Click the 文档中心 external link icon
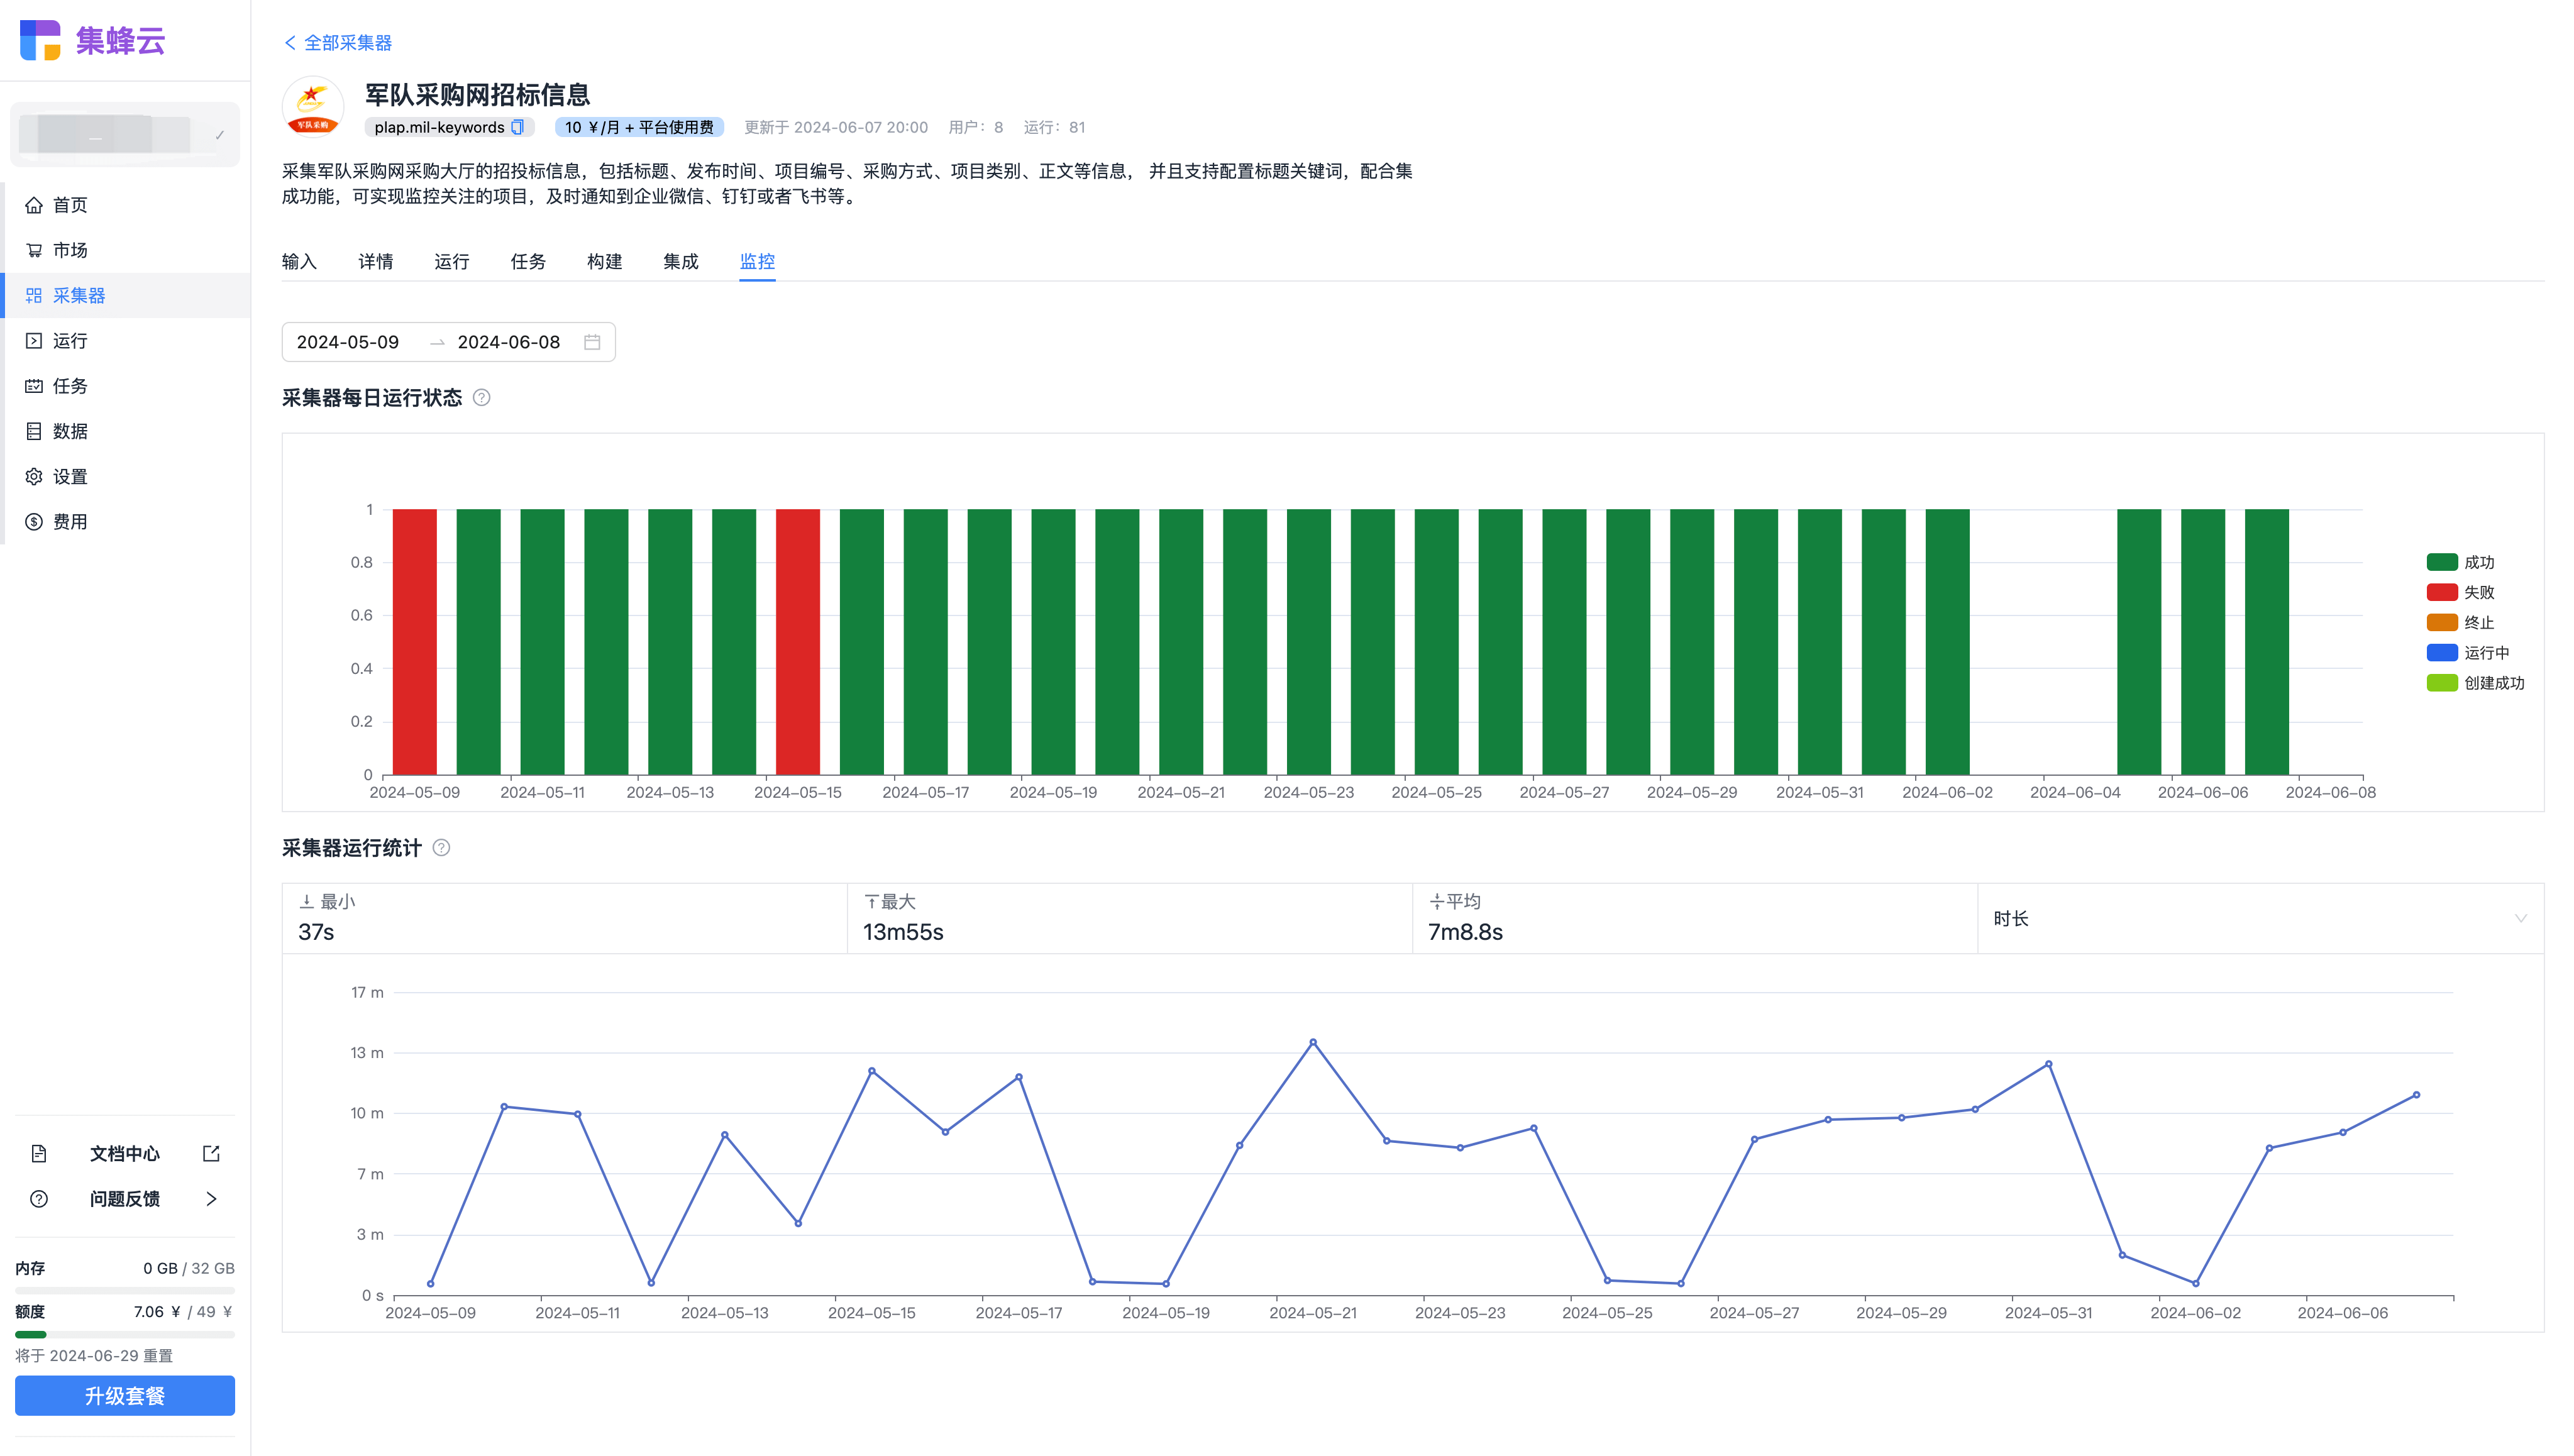This screenshot has height=1456, width=2574. pos(212,1154)
